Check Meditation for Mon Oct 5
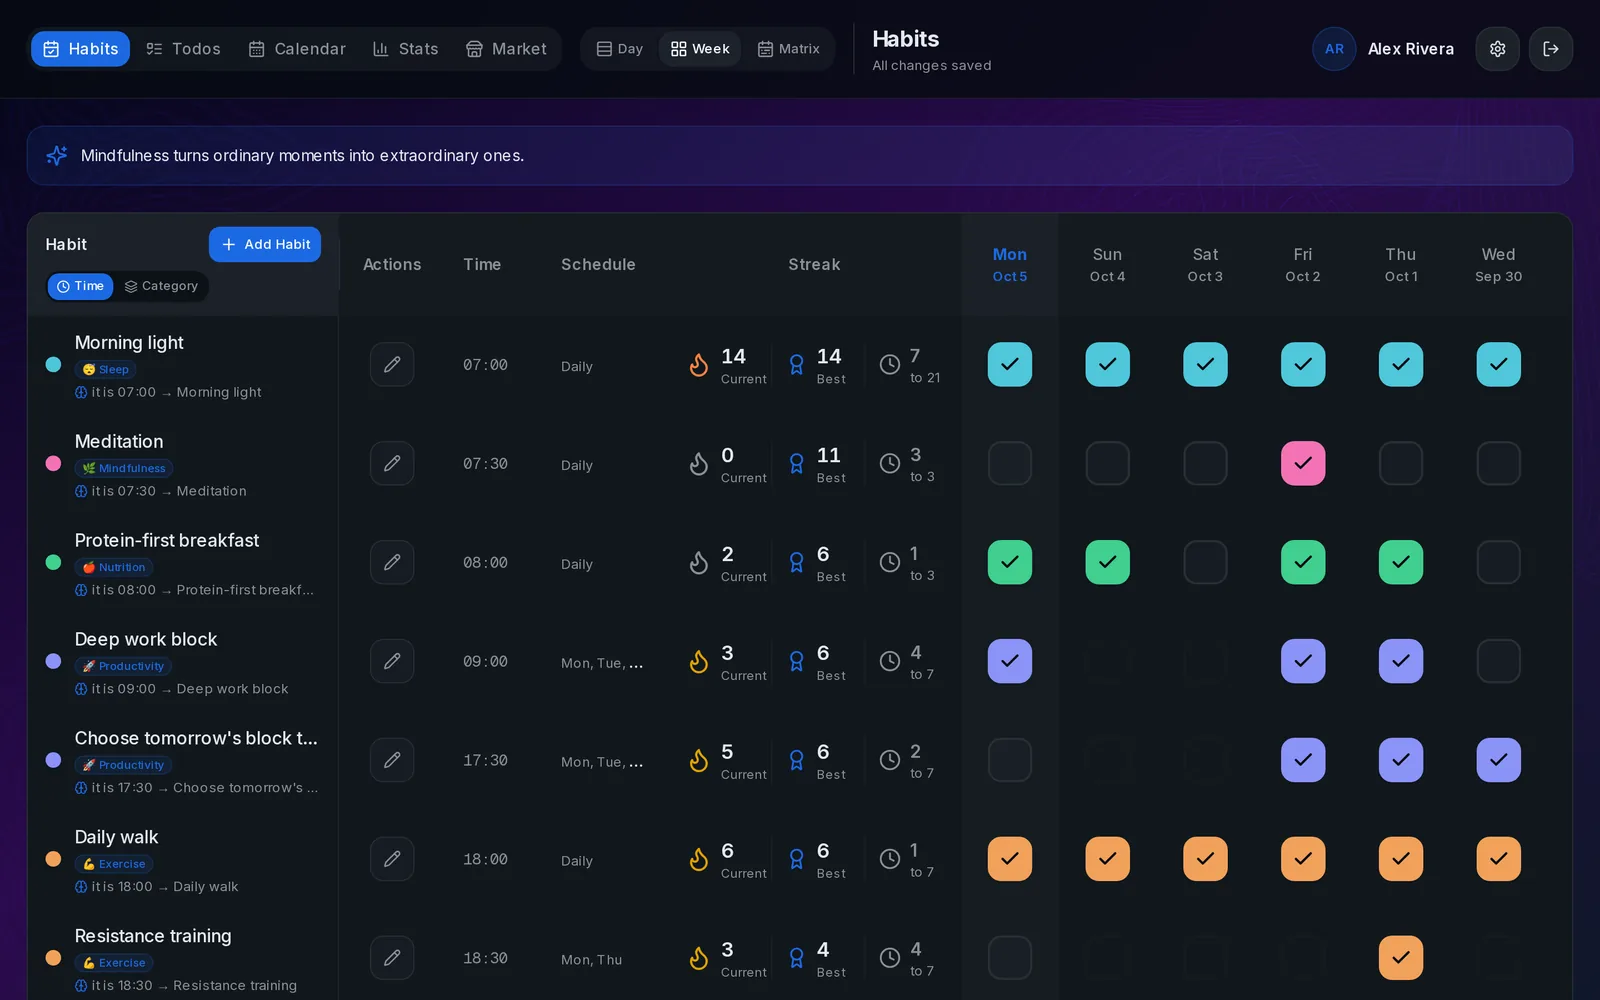Screen dimensions: 1600x1000 (1010, 463)
